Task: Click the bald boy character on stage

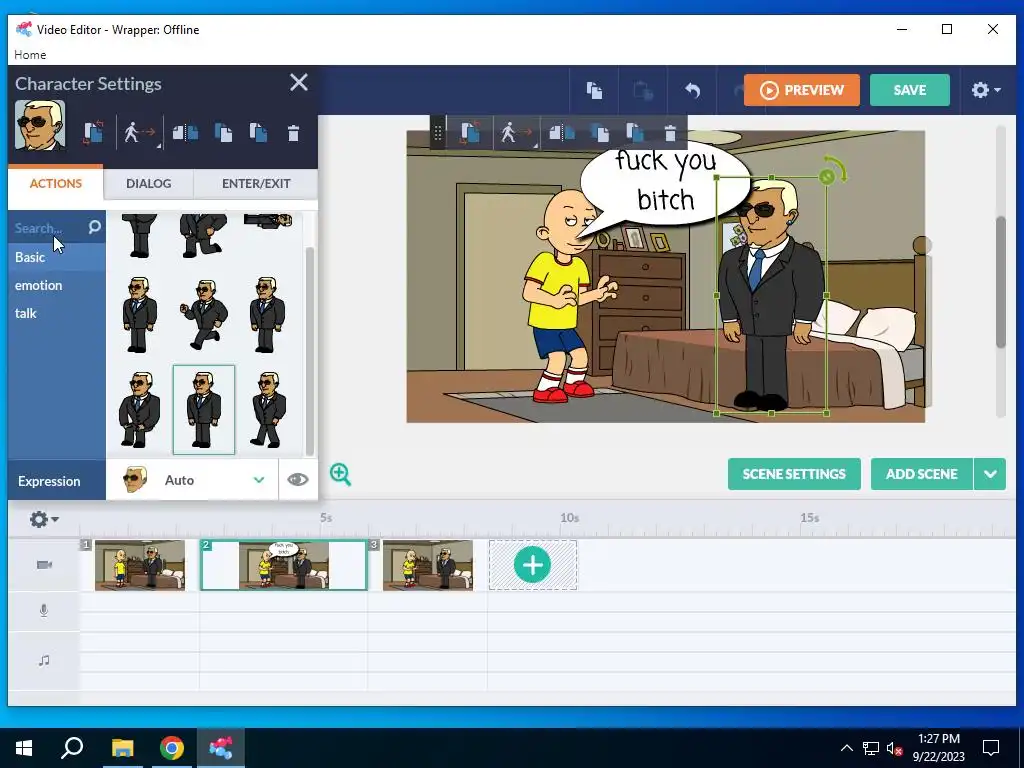Action: tap(566, 295)
